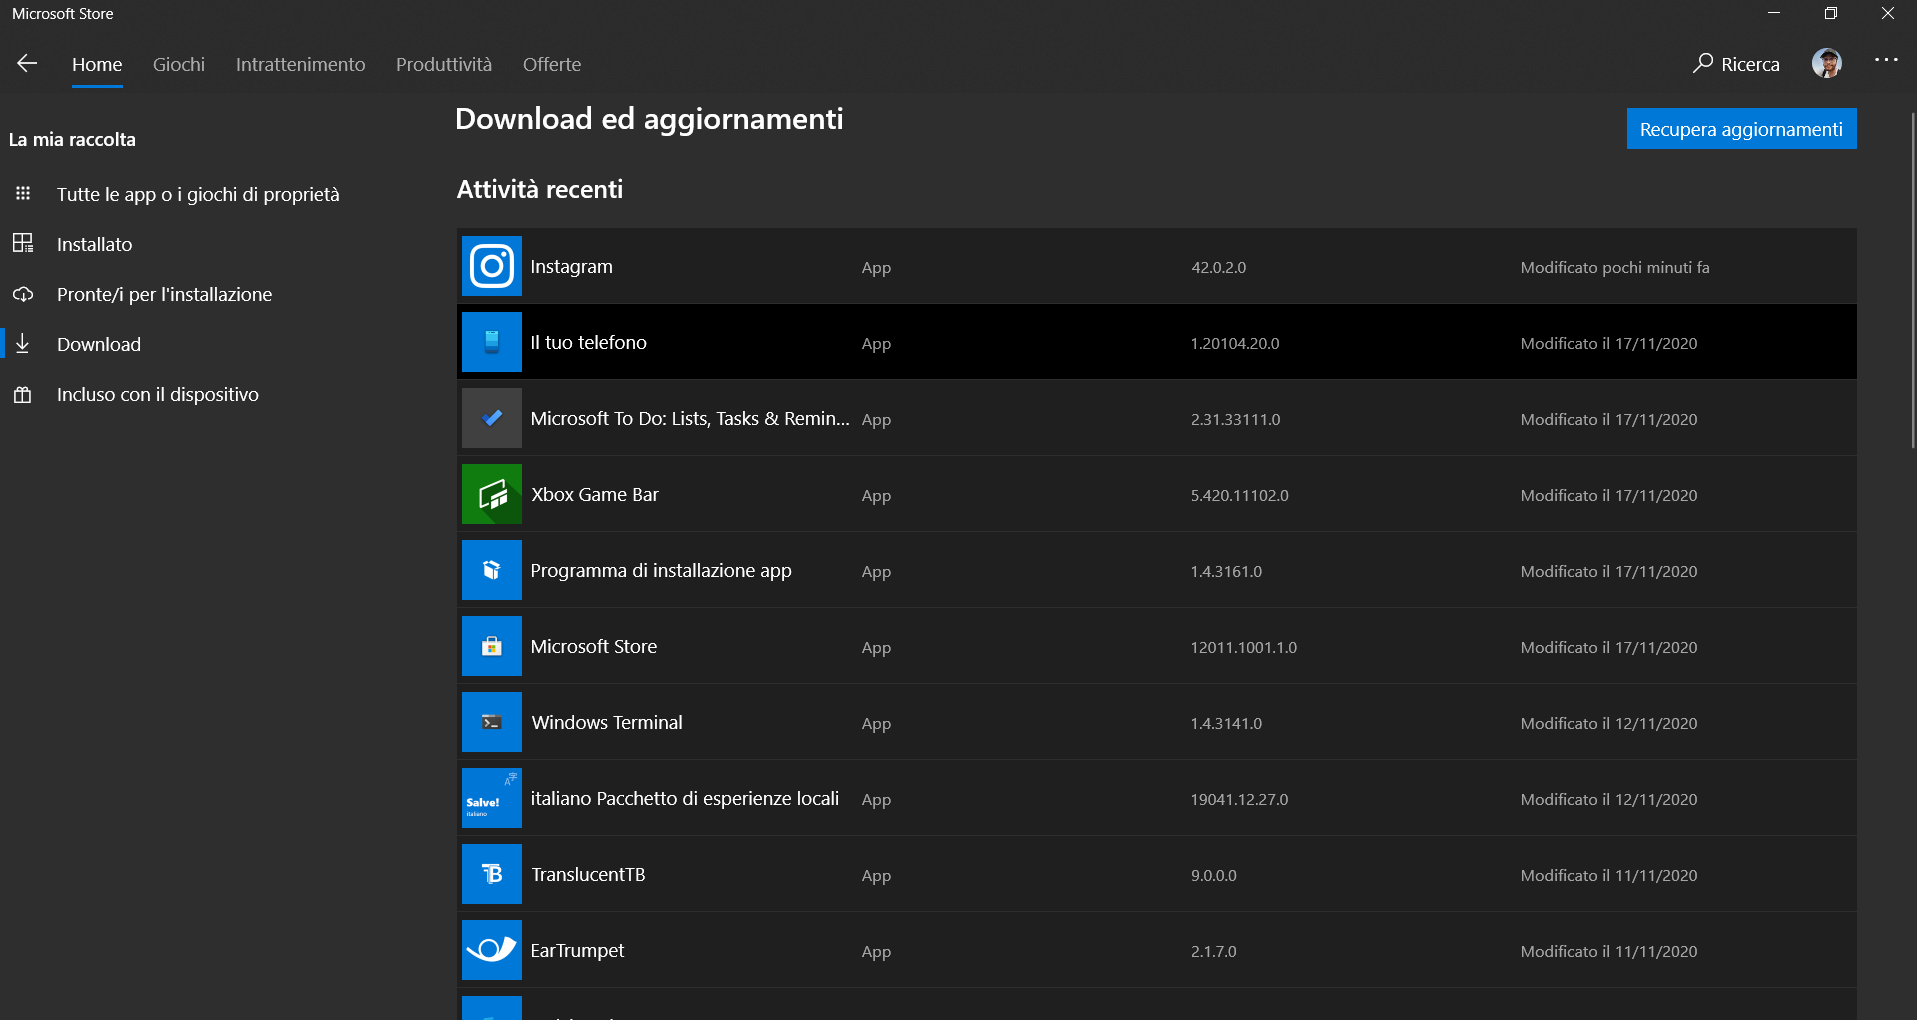Click the Windows Terminal name
This screenshot has height=1020, width=1917.
tap(607, 722)
